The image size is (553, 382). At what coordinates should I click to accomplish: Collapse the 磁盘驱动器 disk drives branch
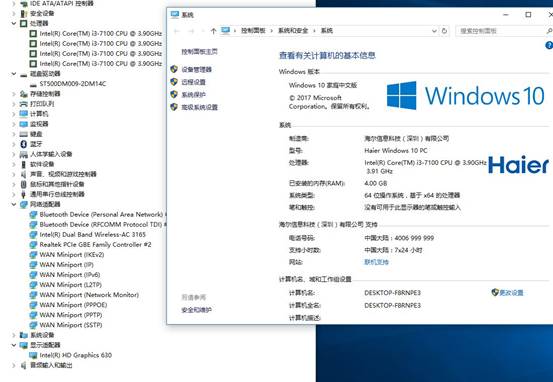click(x=14, y=74)
